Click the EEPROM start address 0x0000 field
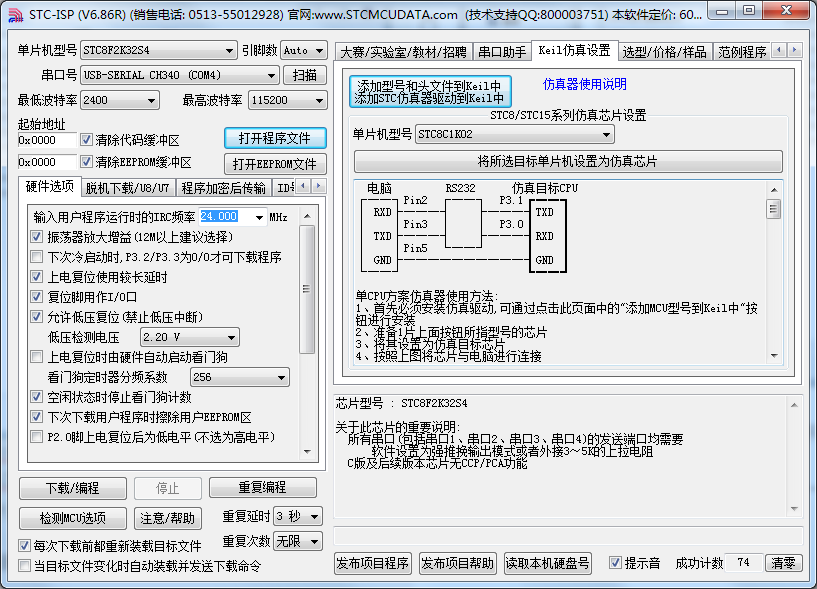This screenshot has width=817, height=589. tap(47, 162)
